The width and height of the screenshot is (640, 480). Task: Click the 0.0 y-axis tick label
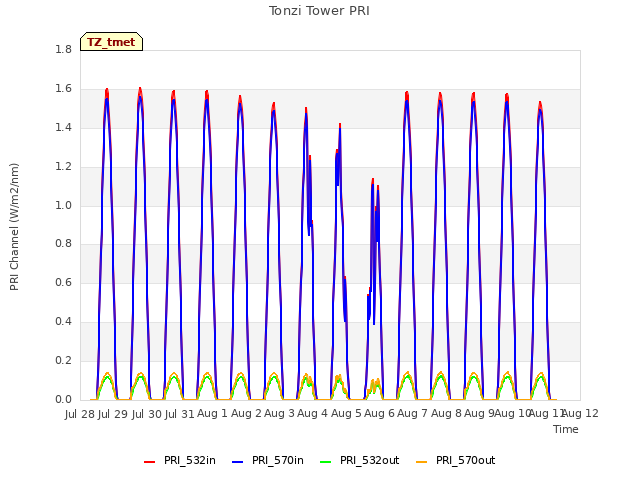tap(64, 400)
